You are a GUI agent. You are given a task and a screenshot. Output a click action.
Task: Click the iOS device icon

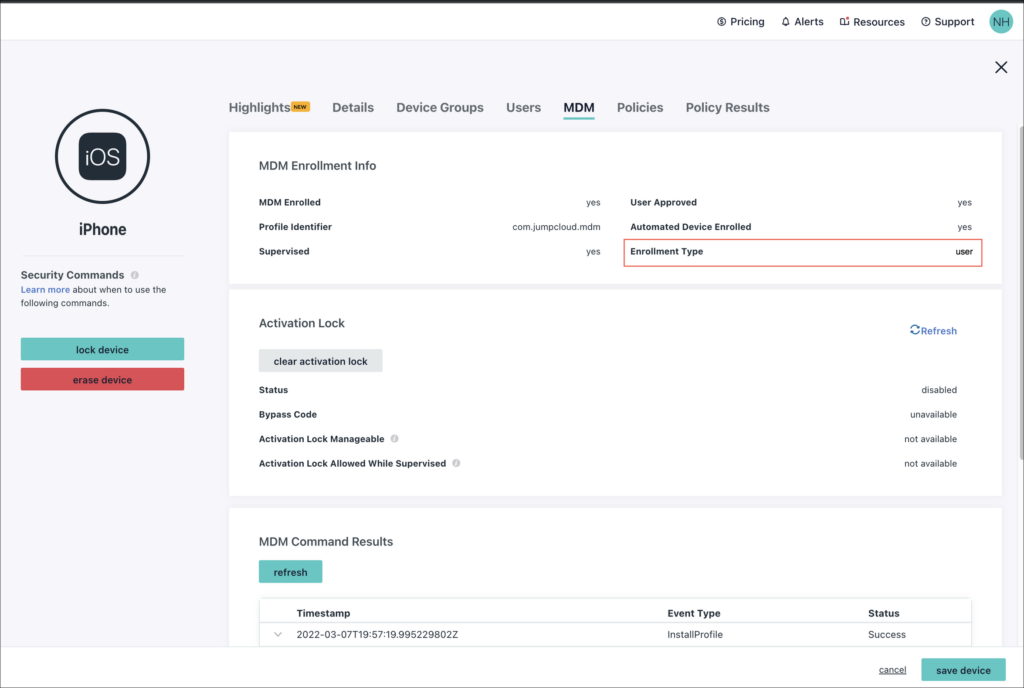[102, 157]
